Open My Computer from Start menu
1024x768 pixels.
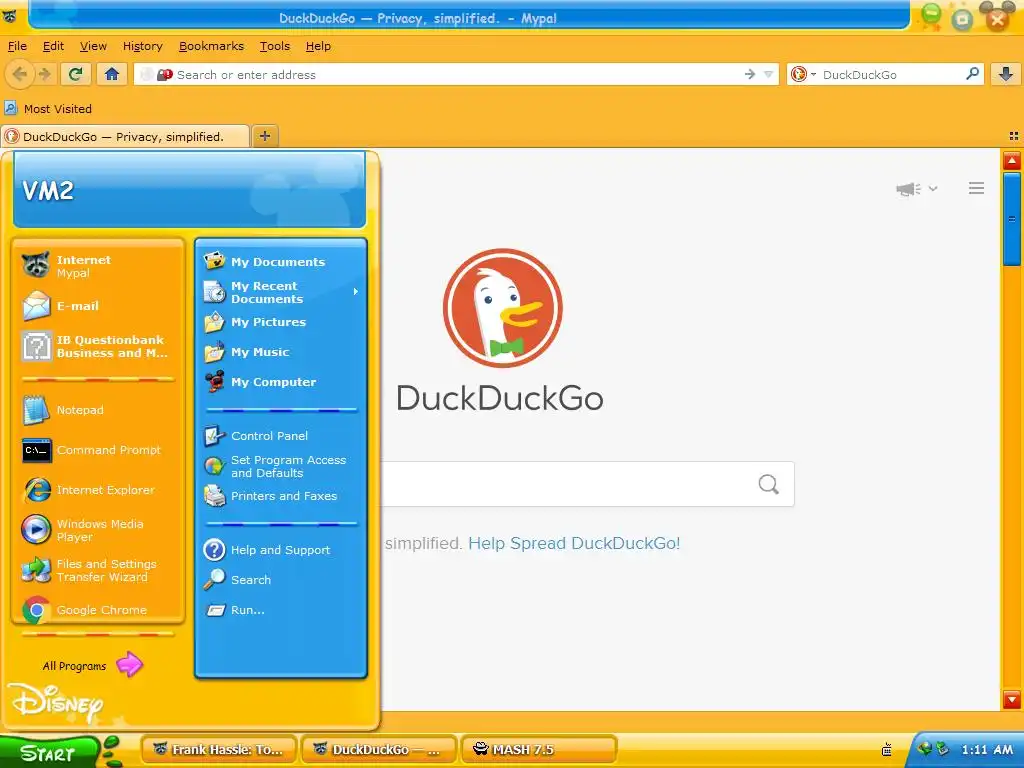[x=281, y=382]
